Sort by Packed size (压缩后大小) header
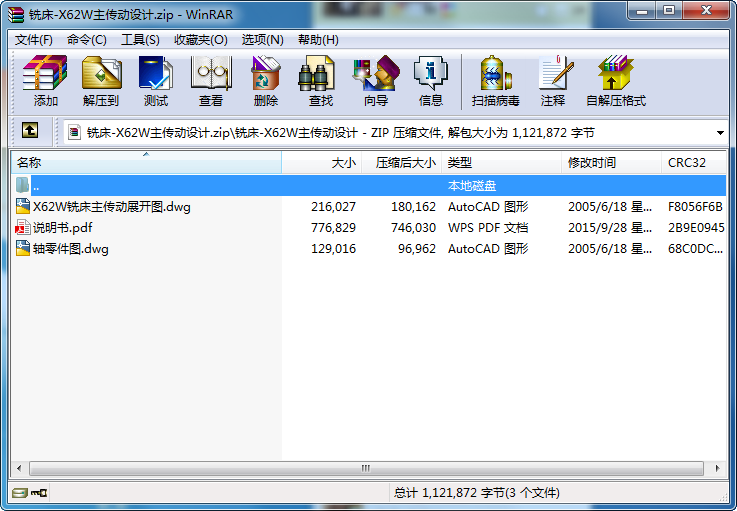This screenshot has width=737, height=511. tap(402, 163)
